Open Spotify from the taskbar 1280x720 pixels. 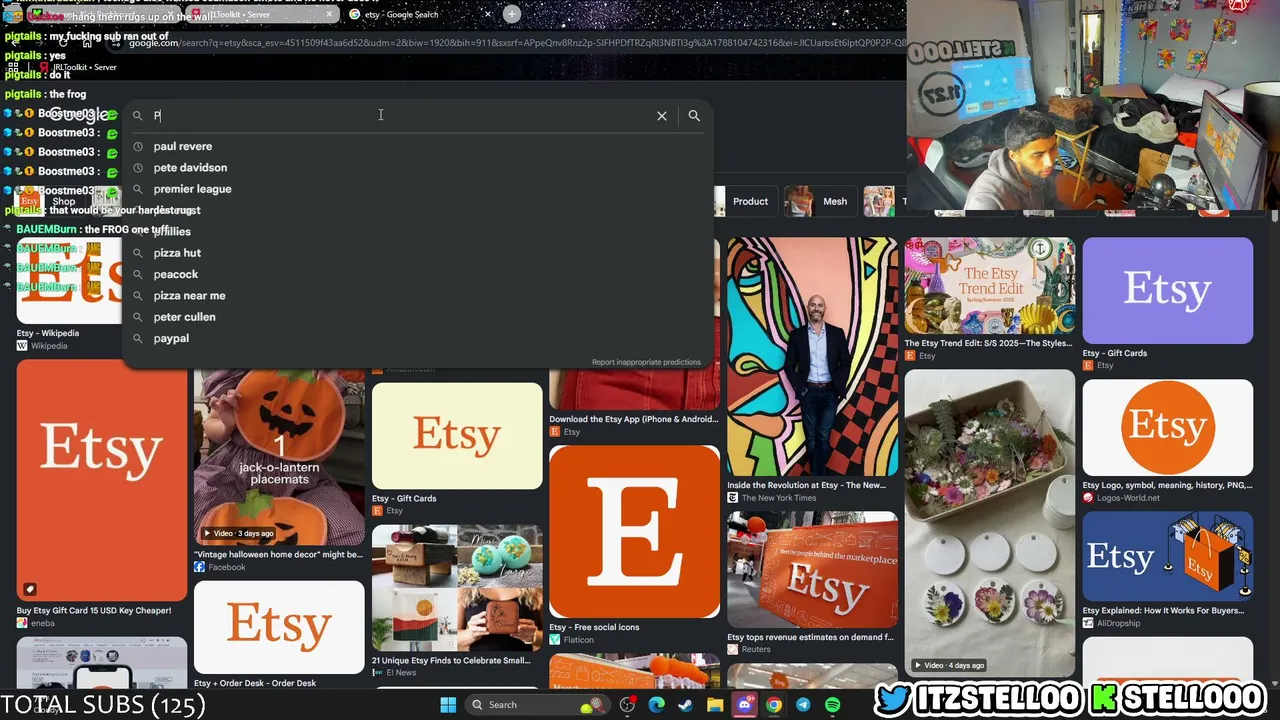pyautogui.click(x=833, y=705)
